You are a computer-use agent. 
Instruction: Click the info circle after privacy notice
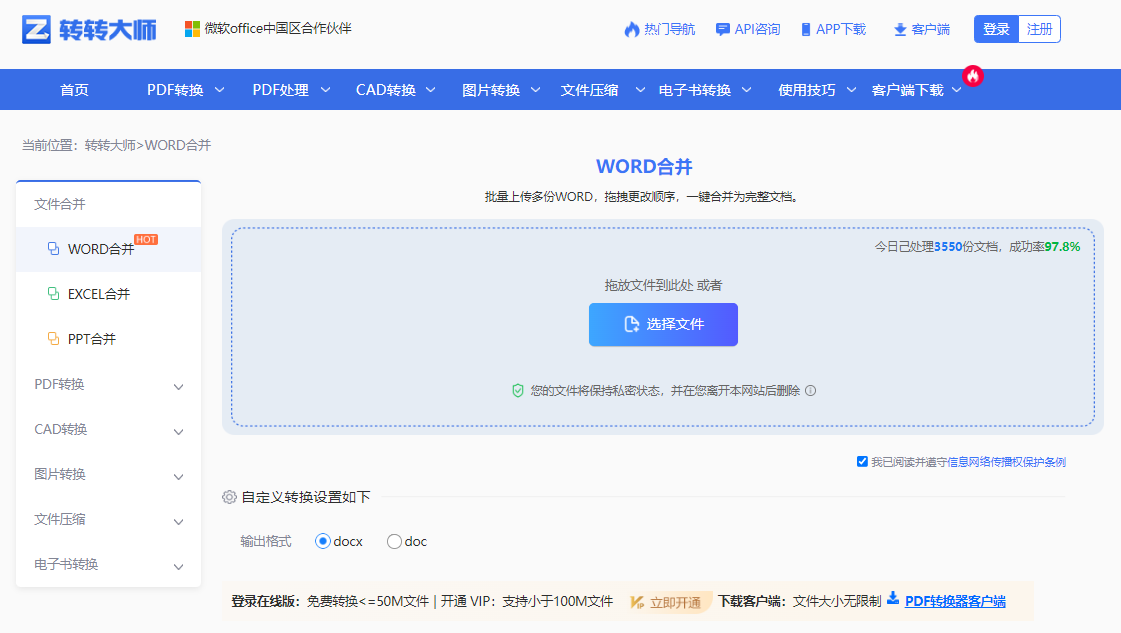(810, 391)
